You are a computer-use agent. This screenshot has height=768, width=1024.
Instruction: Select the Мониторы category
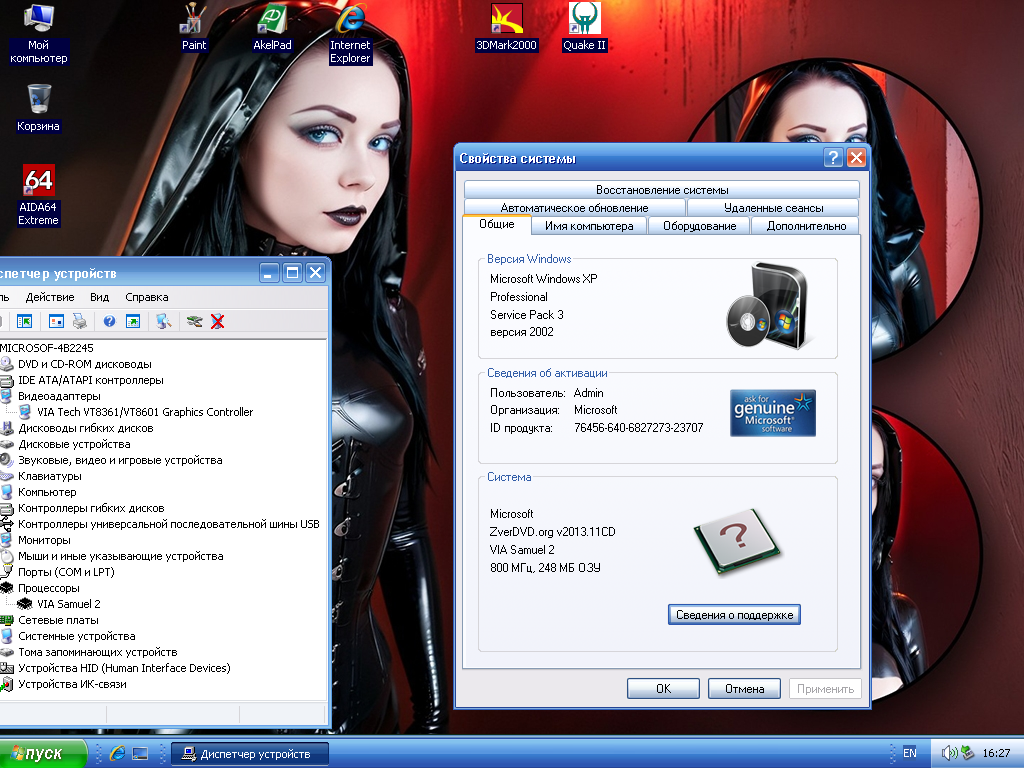click(x=44, y=540)
